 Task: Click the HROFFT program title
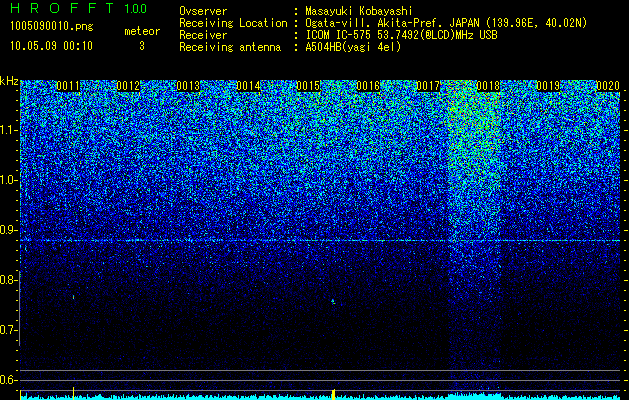point(62,8)
